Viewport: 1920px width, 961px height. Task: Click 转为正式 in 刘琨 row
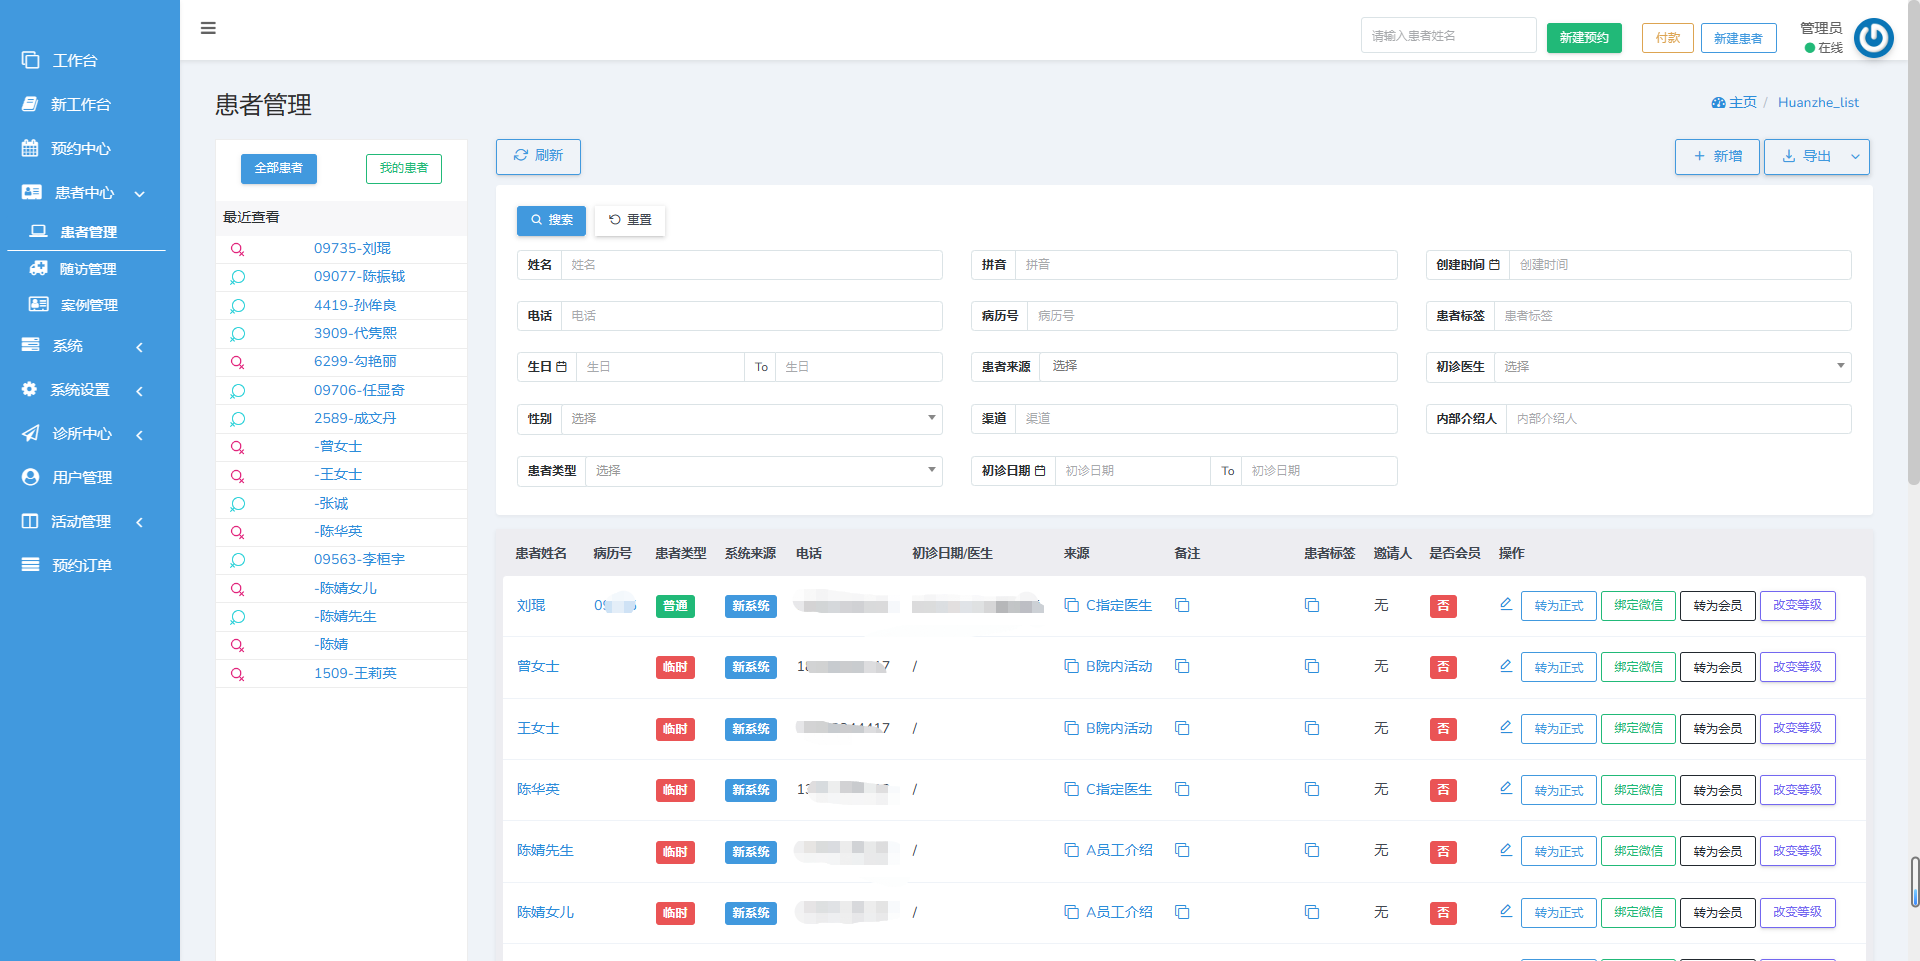(x=1558, y=606)
